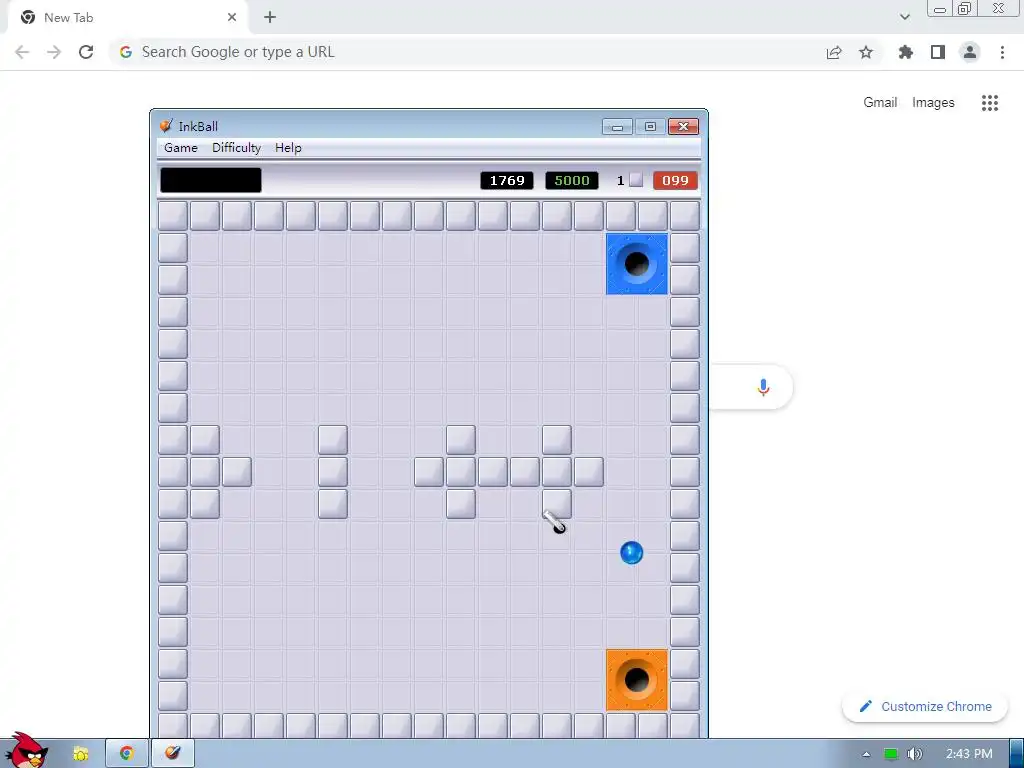
Task: Open the Game menu in InkBall
Action: 181,148
